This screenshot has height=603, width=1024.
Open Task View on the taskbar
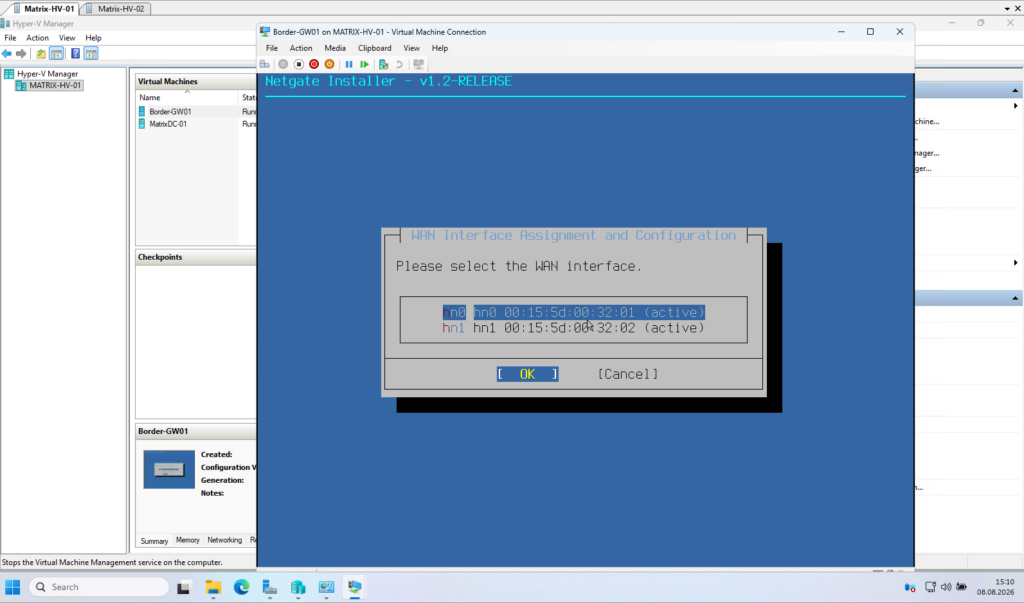coord(184,587)
